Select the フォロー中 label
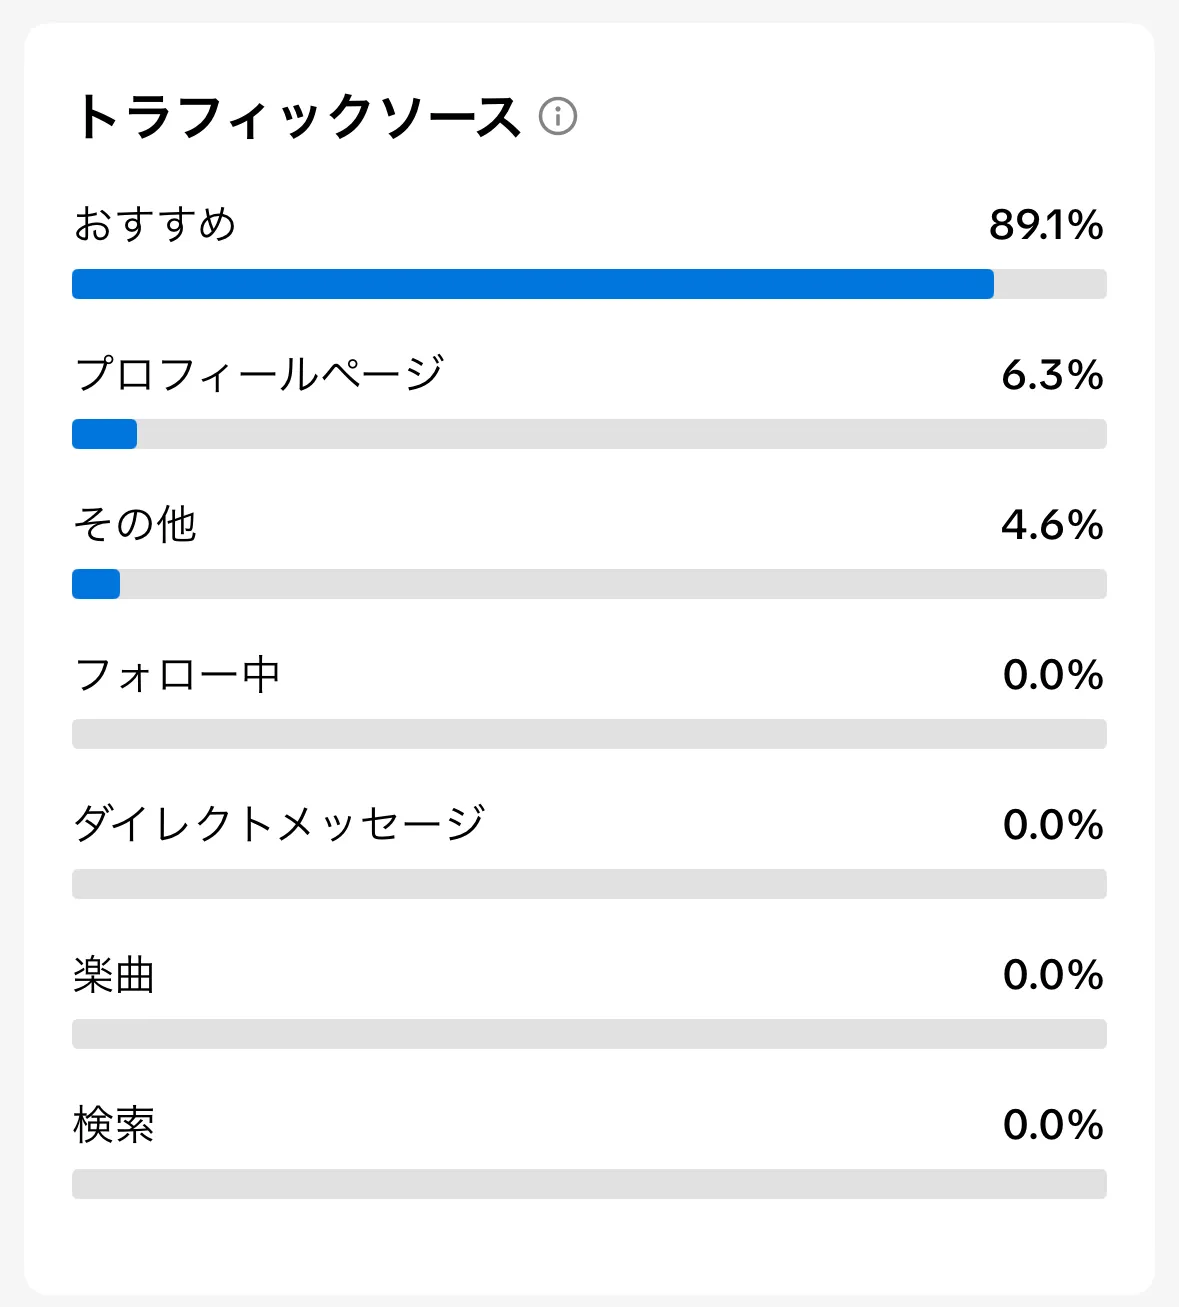Image resolution: width=1179 pixels, height=1307 pixels. 177,675
